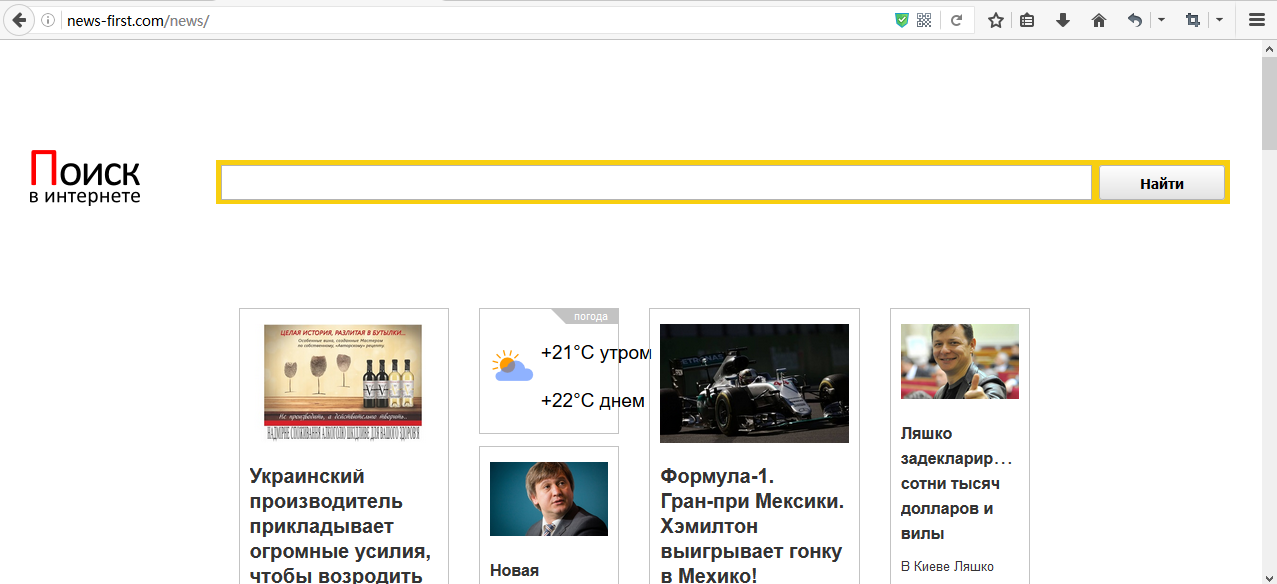Viewport: 1277px width, 584px height.
Task: Open photo of man giving thumbs up
Action: click(x=960, y=361)
